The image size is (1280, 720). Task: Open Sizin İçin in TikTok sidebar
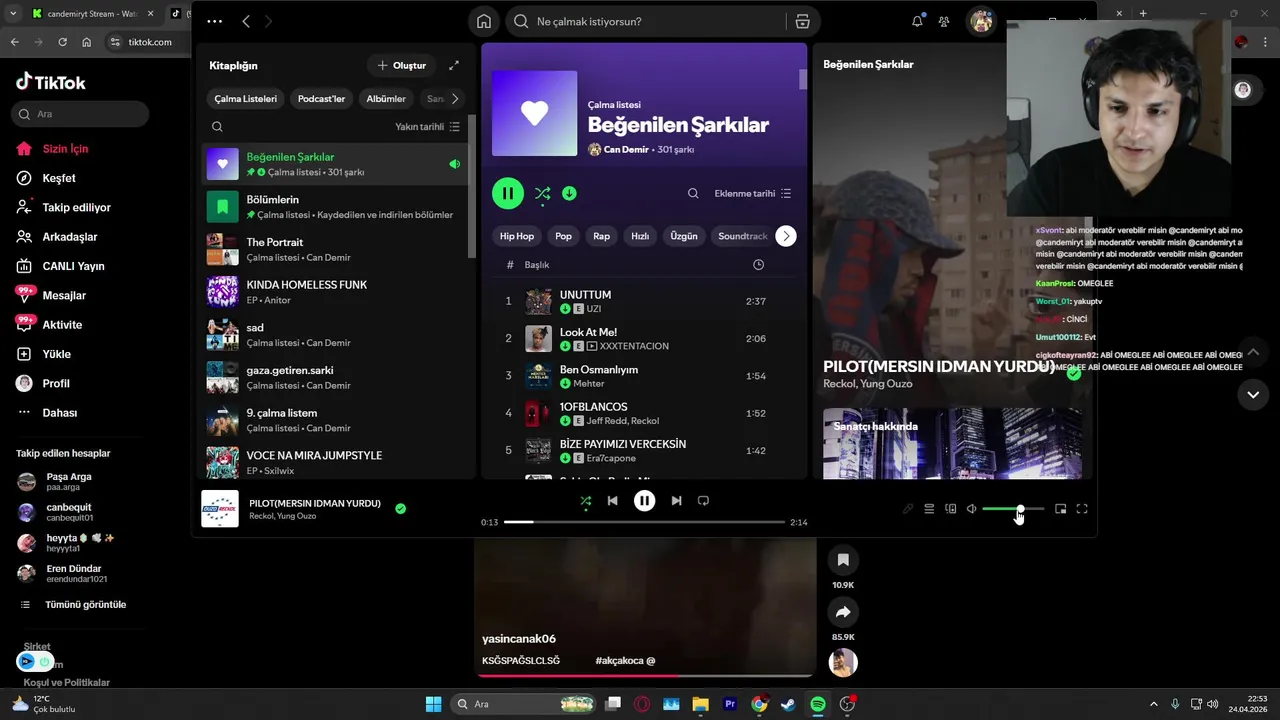pos(65,149)
